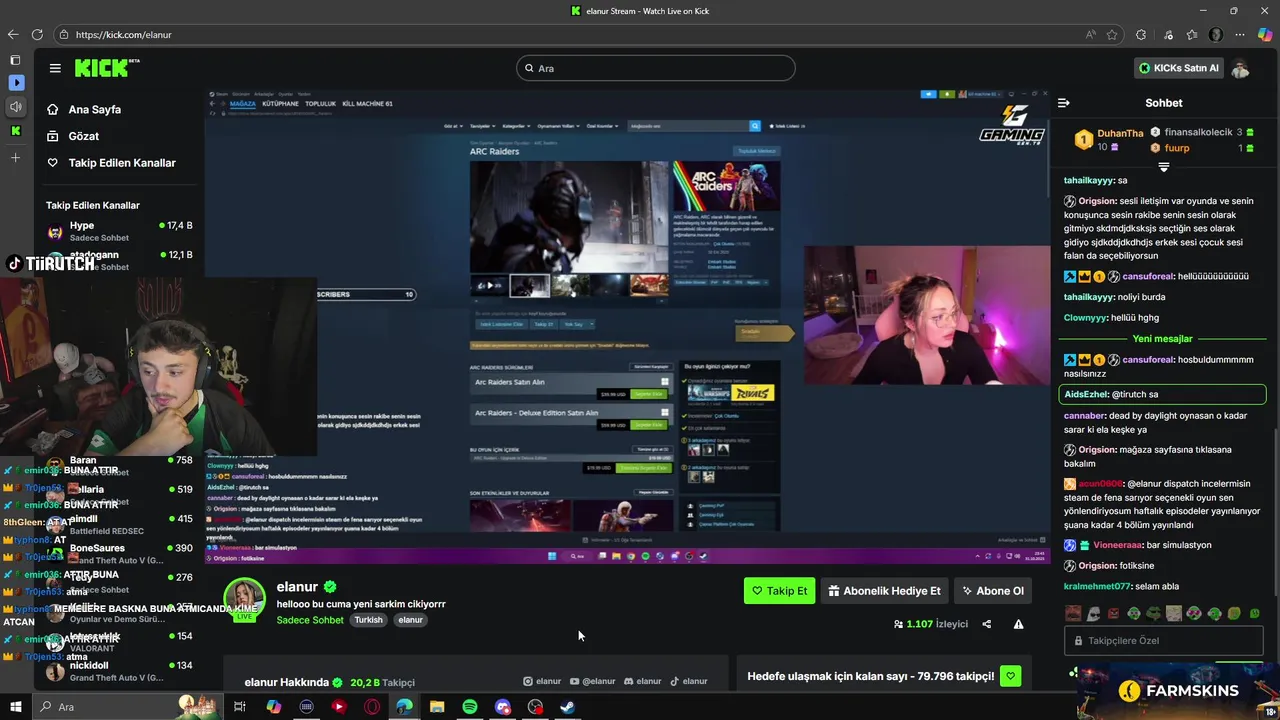Open browser profile avatar
1280x720 pixels.
[x=1216, y=34]
